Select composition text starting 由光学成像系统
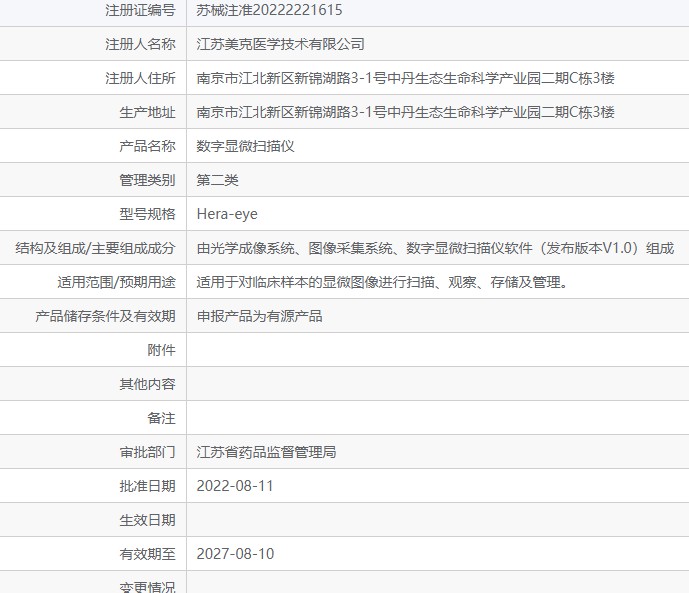 click(435, 248)
